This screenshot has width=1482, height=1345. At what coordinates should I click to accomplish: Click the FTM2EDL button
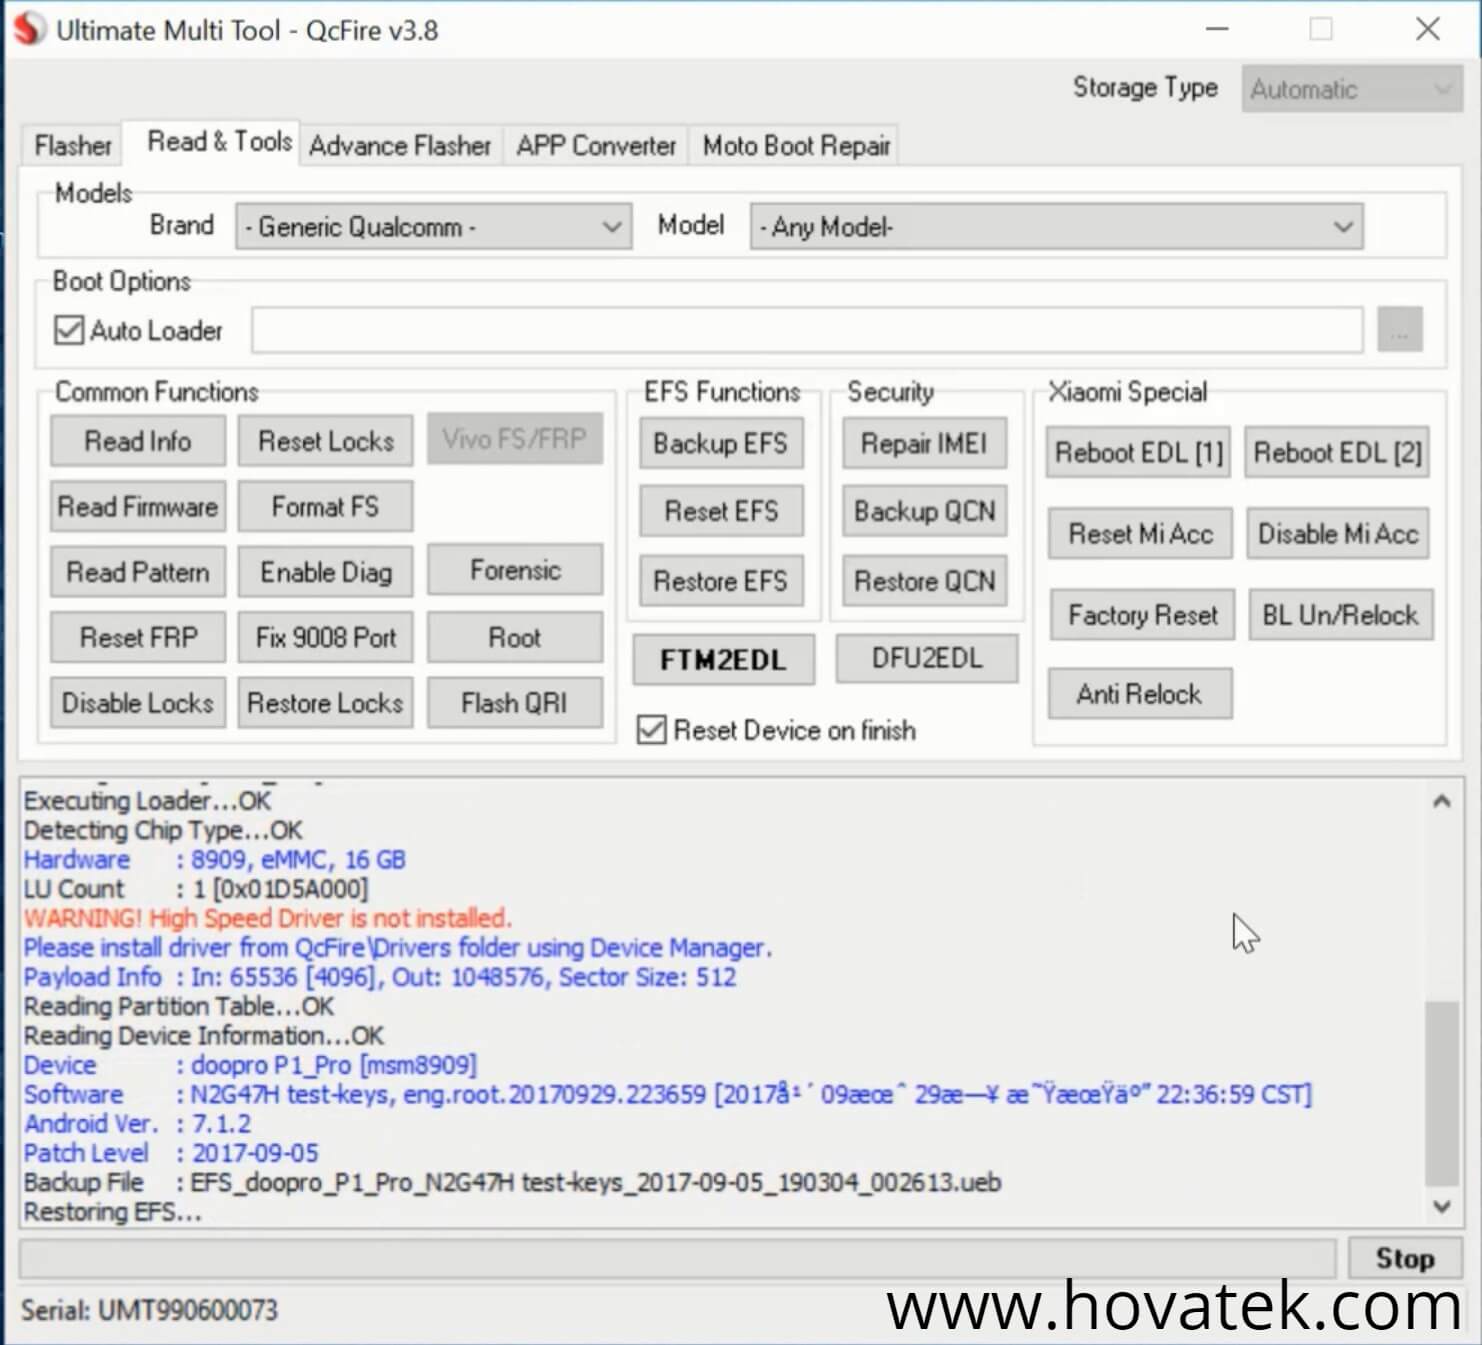coord(723,659)
